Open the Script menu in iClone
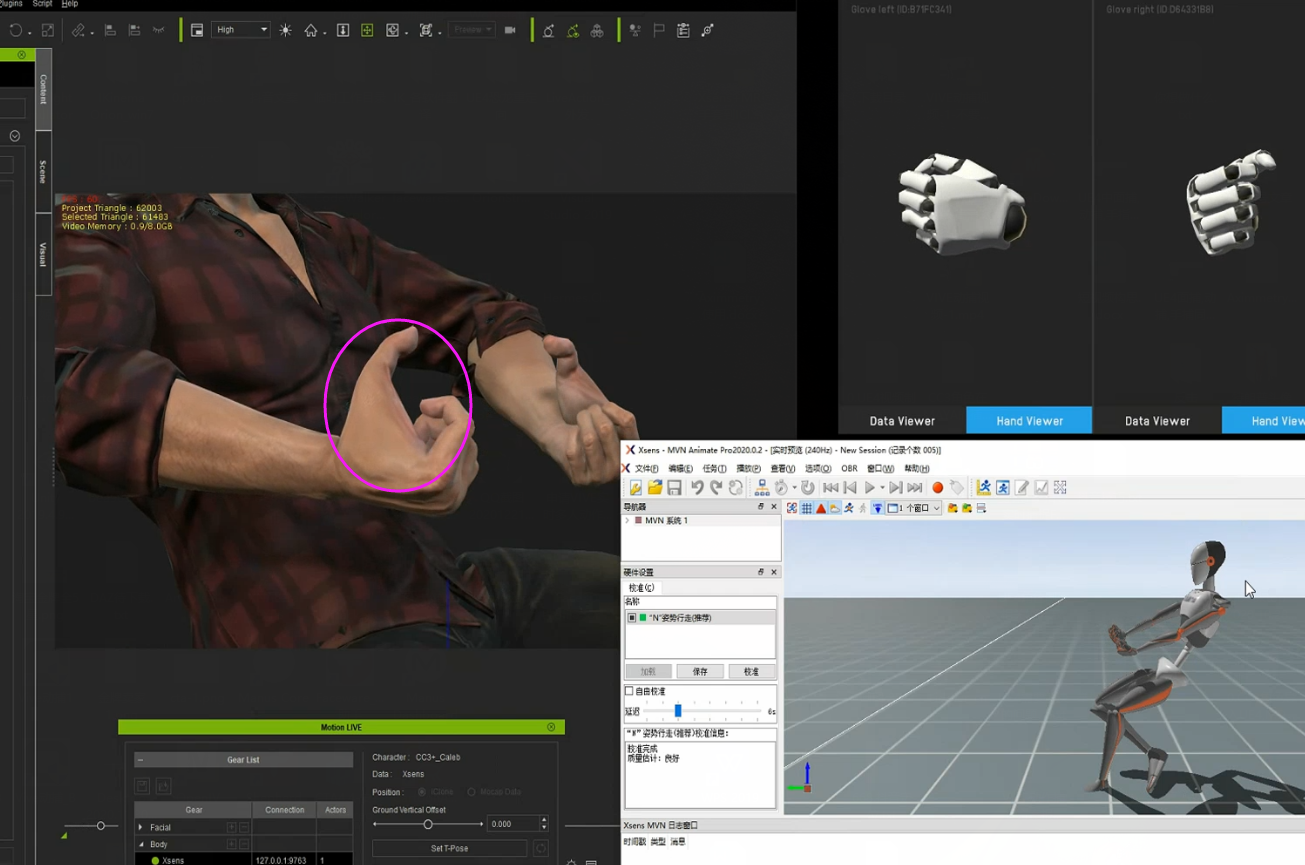The image size is (1305, 865). 42,4
